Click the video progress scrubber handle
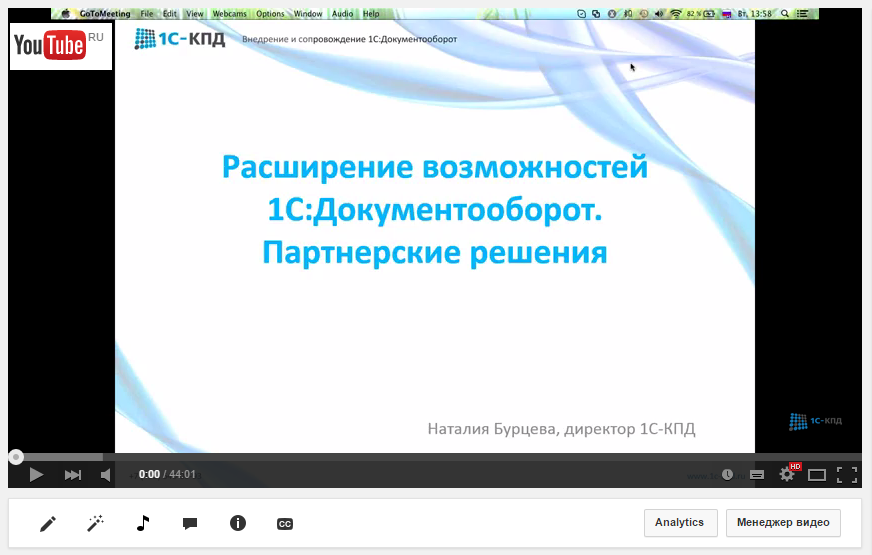Image resolution: width=872 pixels, height=555 pixels. [16, 457]
